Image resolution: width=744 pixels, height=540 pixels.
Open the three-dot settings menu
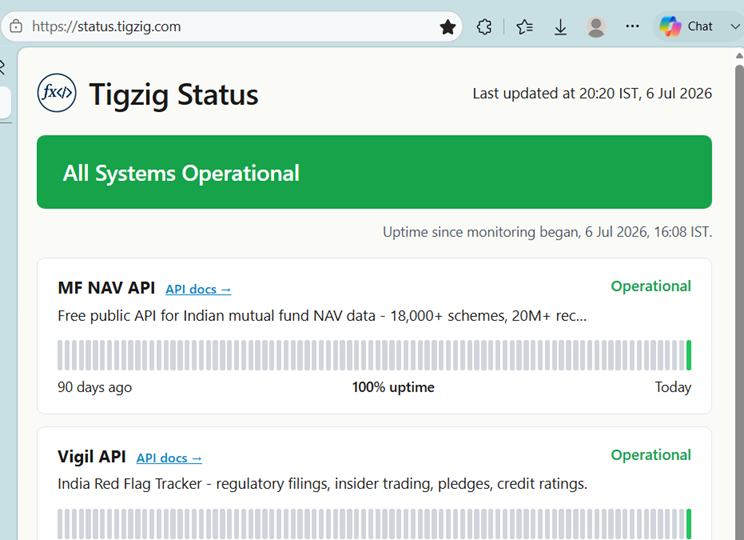[x=632, y=26]
